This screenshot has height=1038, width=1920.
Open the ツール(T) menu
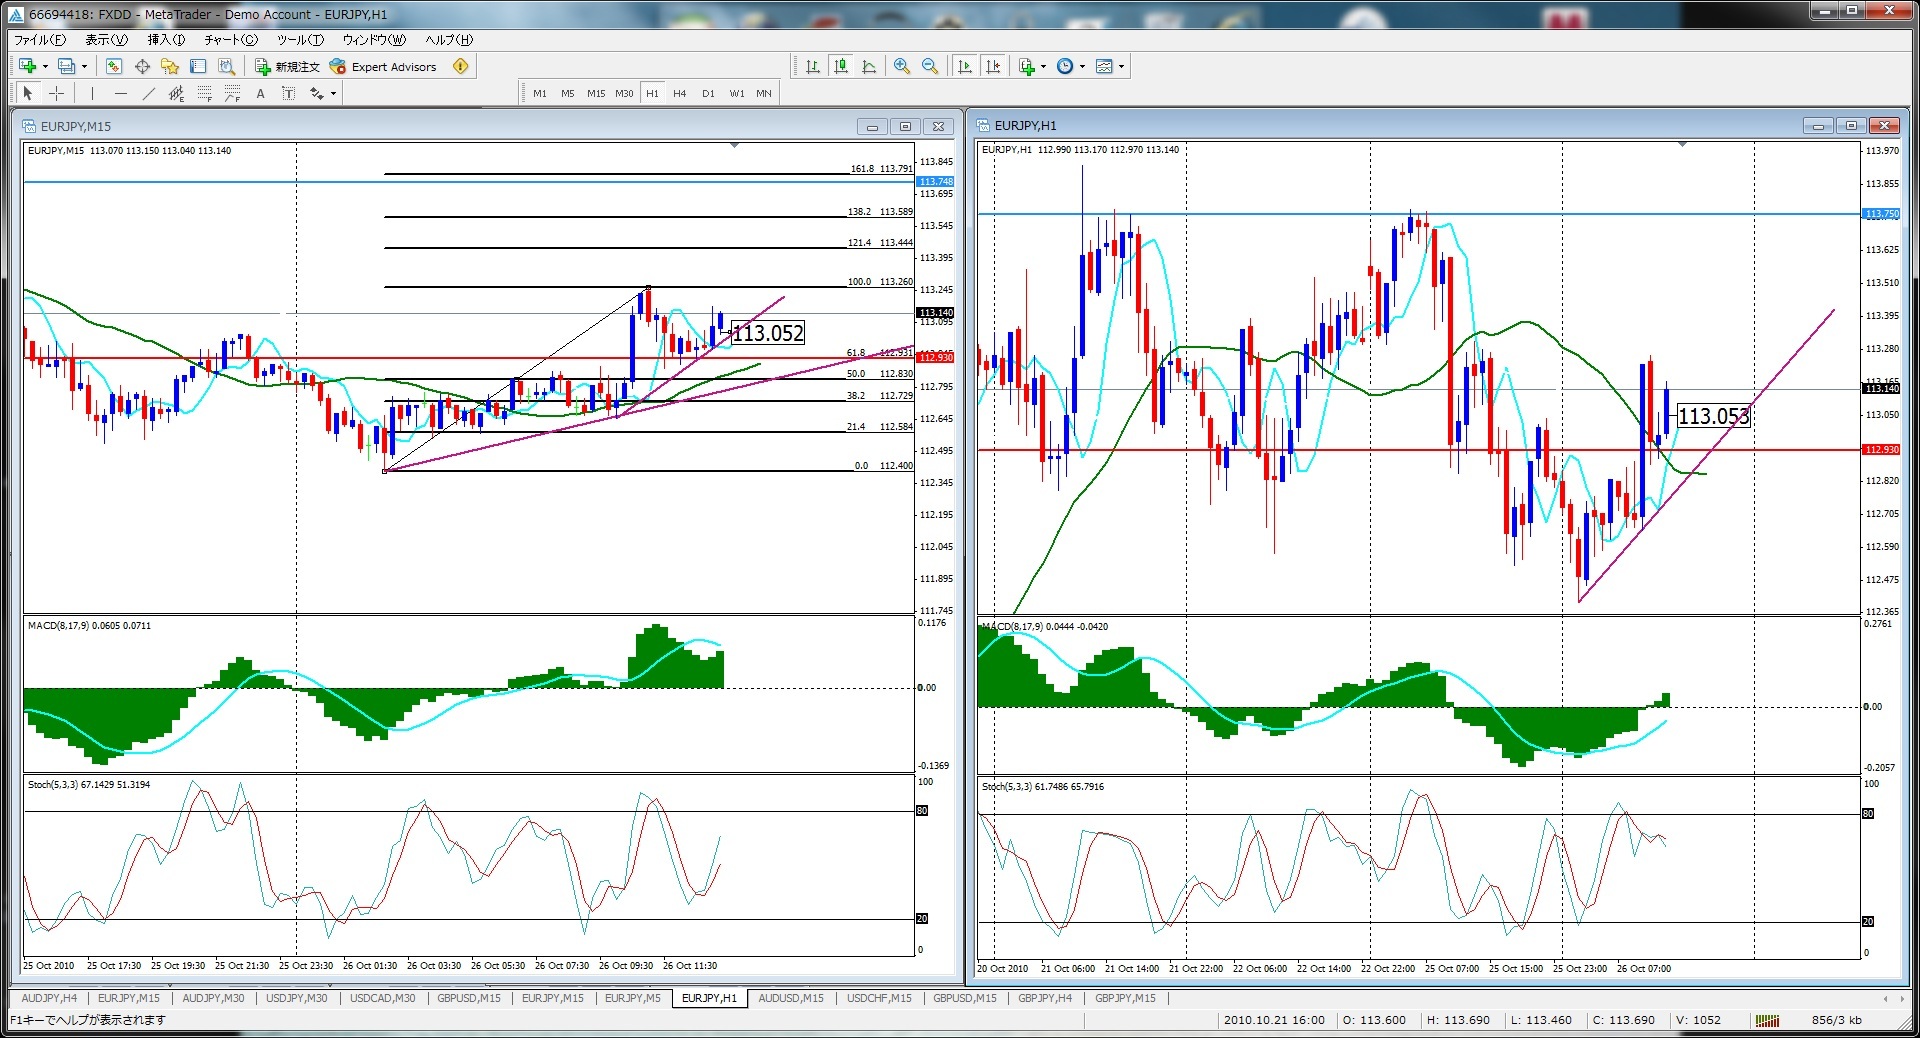click(x=300, y=40)
